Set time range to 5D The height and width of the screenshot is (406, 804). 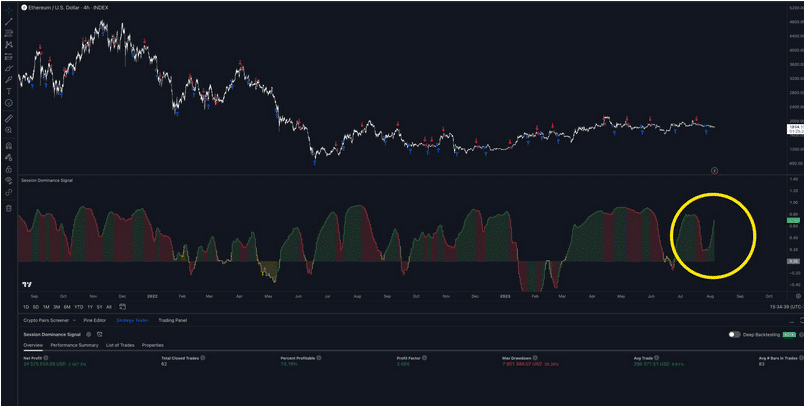pyautogui.click(x=36, y=307)
